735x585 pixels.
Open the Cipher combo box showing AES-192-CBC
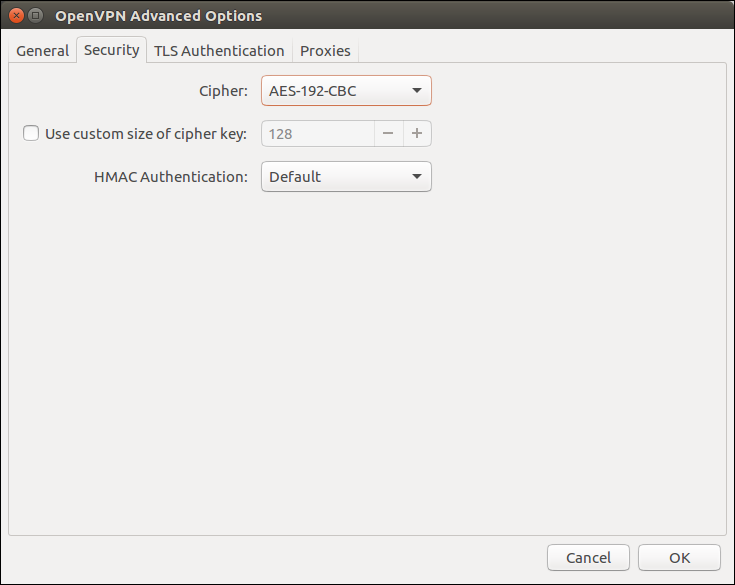335,91
